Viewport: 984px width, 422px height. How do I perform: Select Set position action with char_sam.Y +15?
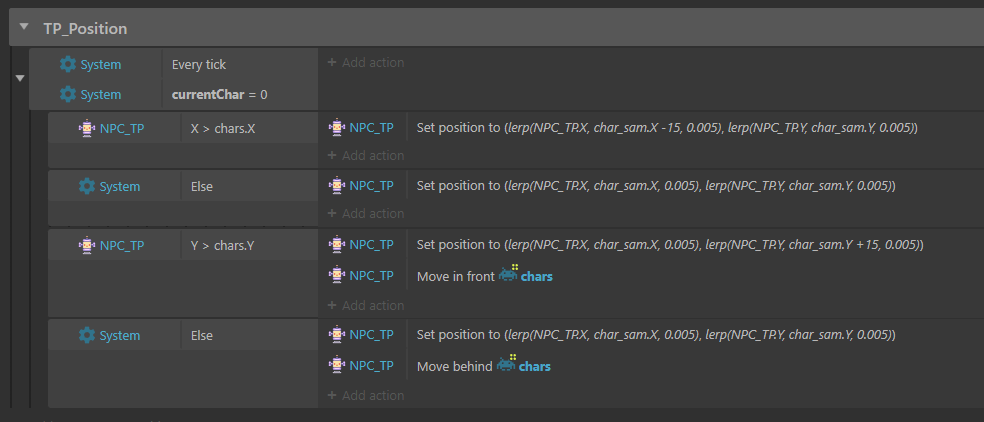pos(670,245)
